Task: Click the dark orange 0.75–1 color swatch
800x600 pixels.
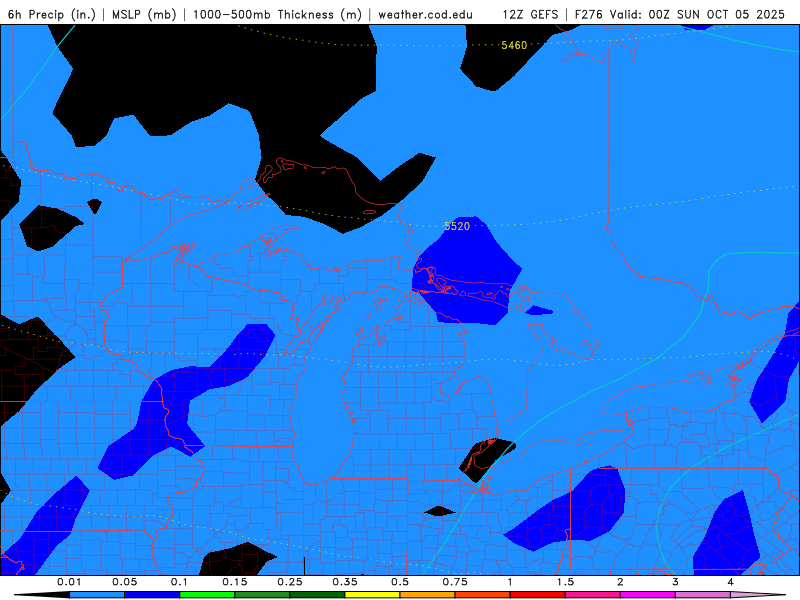Action: [x=483, y=595]
